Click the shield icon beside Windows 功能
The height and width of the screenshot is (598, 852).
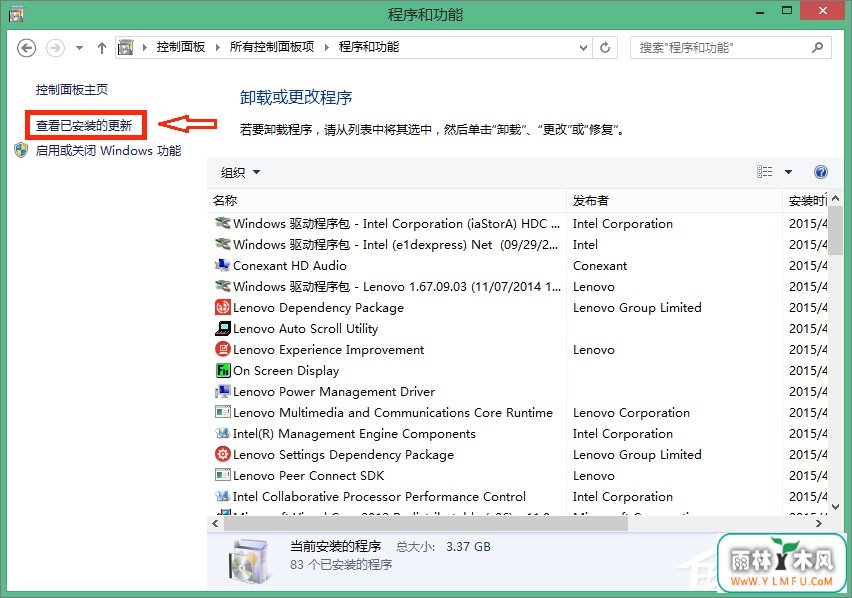pos(21,150)
